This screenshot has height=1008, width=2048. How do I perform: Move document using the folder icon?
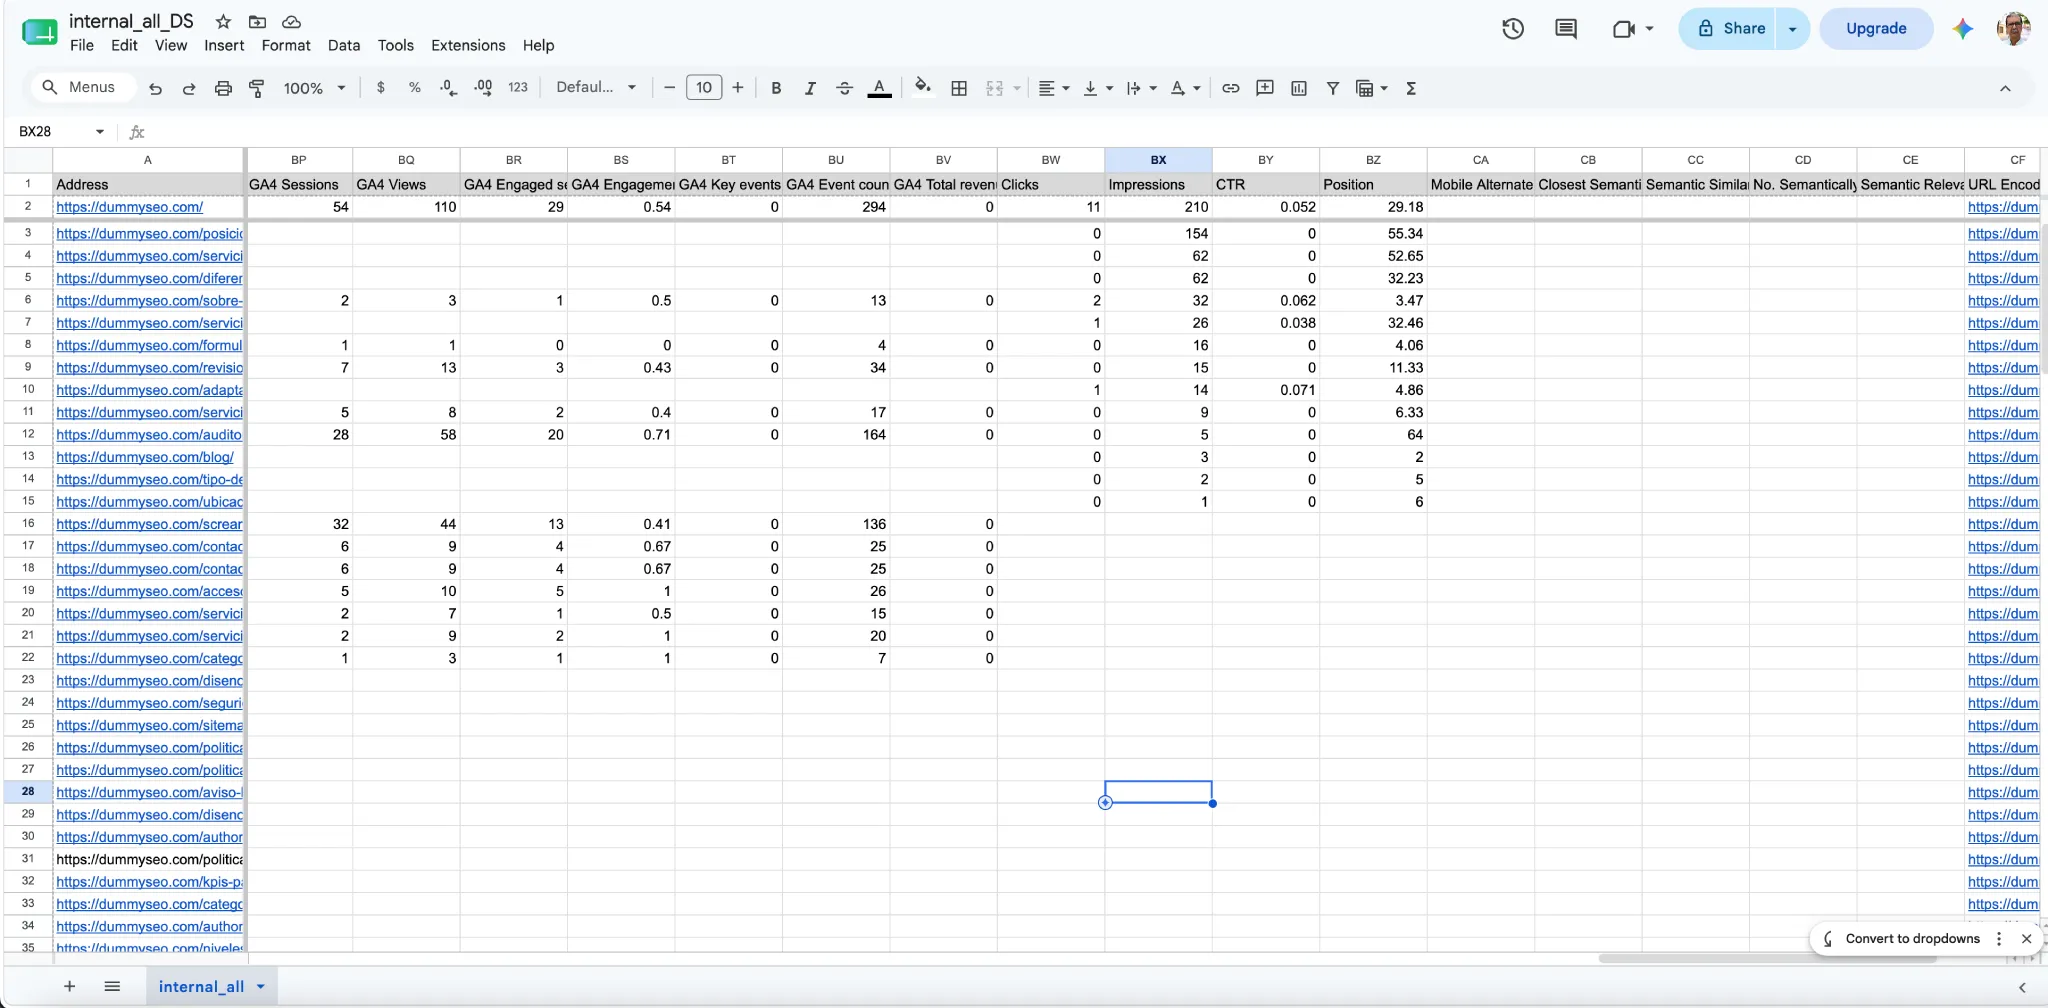[257, 22]
